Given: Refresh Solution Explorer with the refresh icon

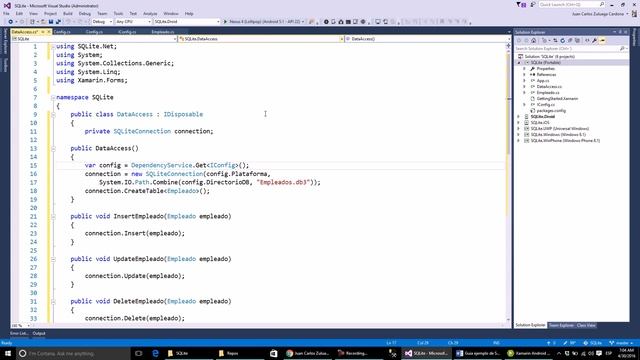Looking at the screenshot, I should (562, 40).
